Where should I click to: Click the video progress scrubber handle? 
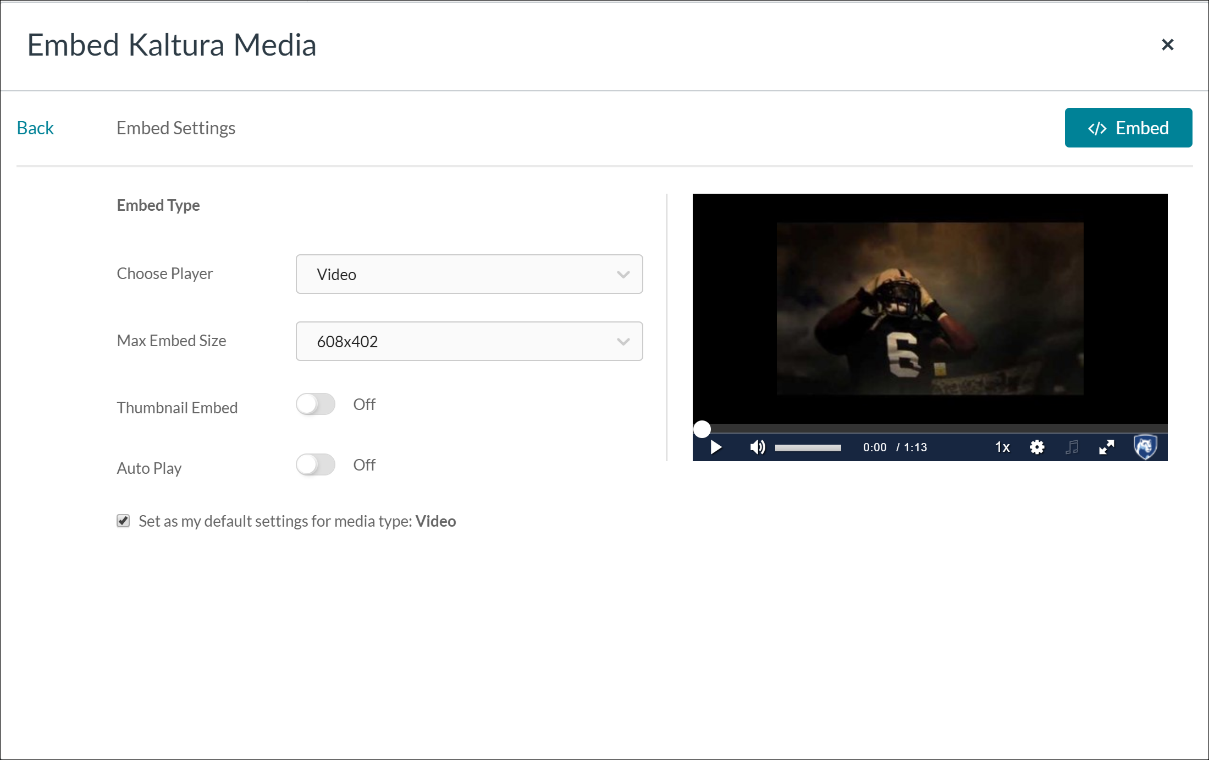click(x=702, y=429)
